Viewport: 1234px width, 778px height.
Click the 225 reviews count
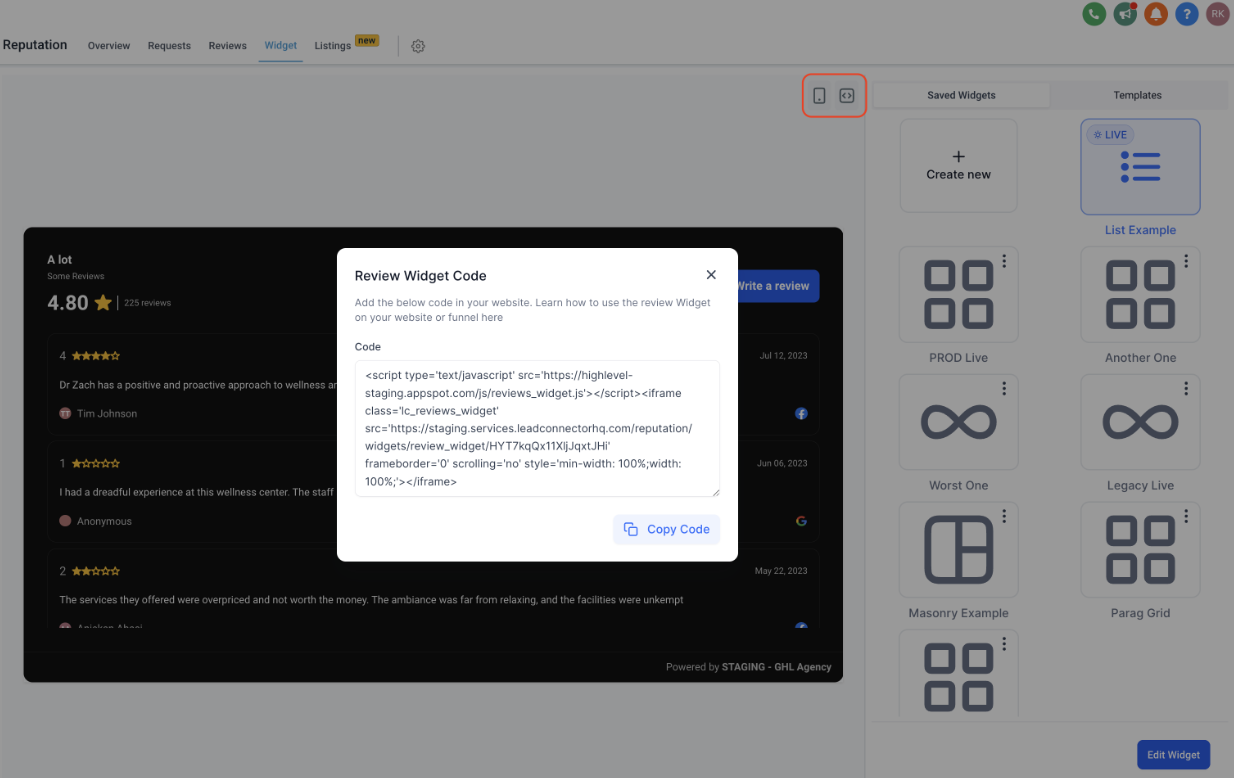(x=147, y=303)
